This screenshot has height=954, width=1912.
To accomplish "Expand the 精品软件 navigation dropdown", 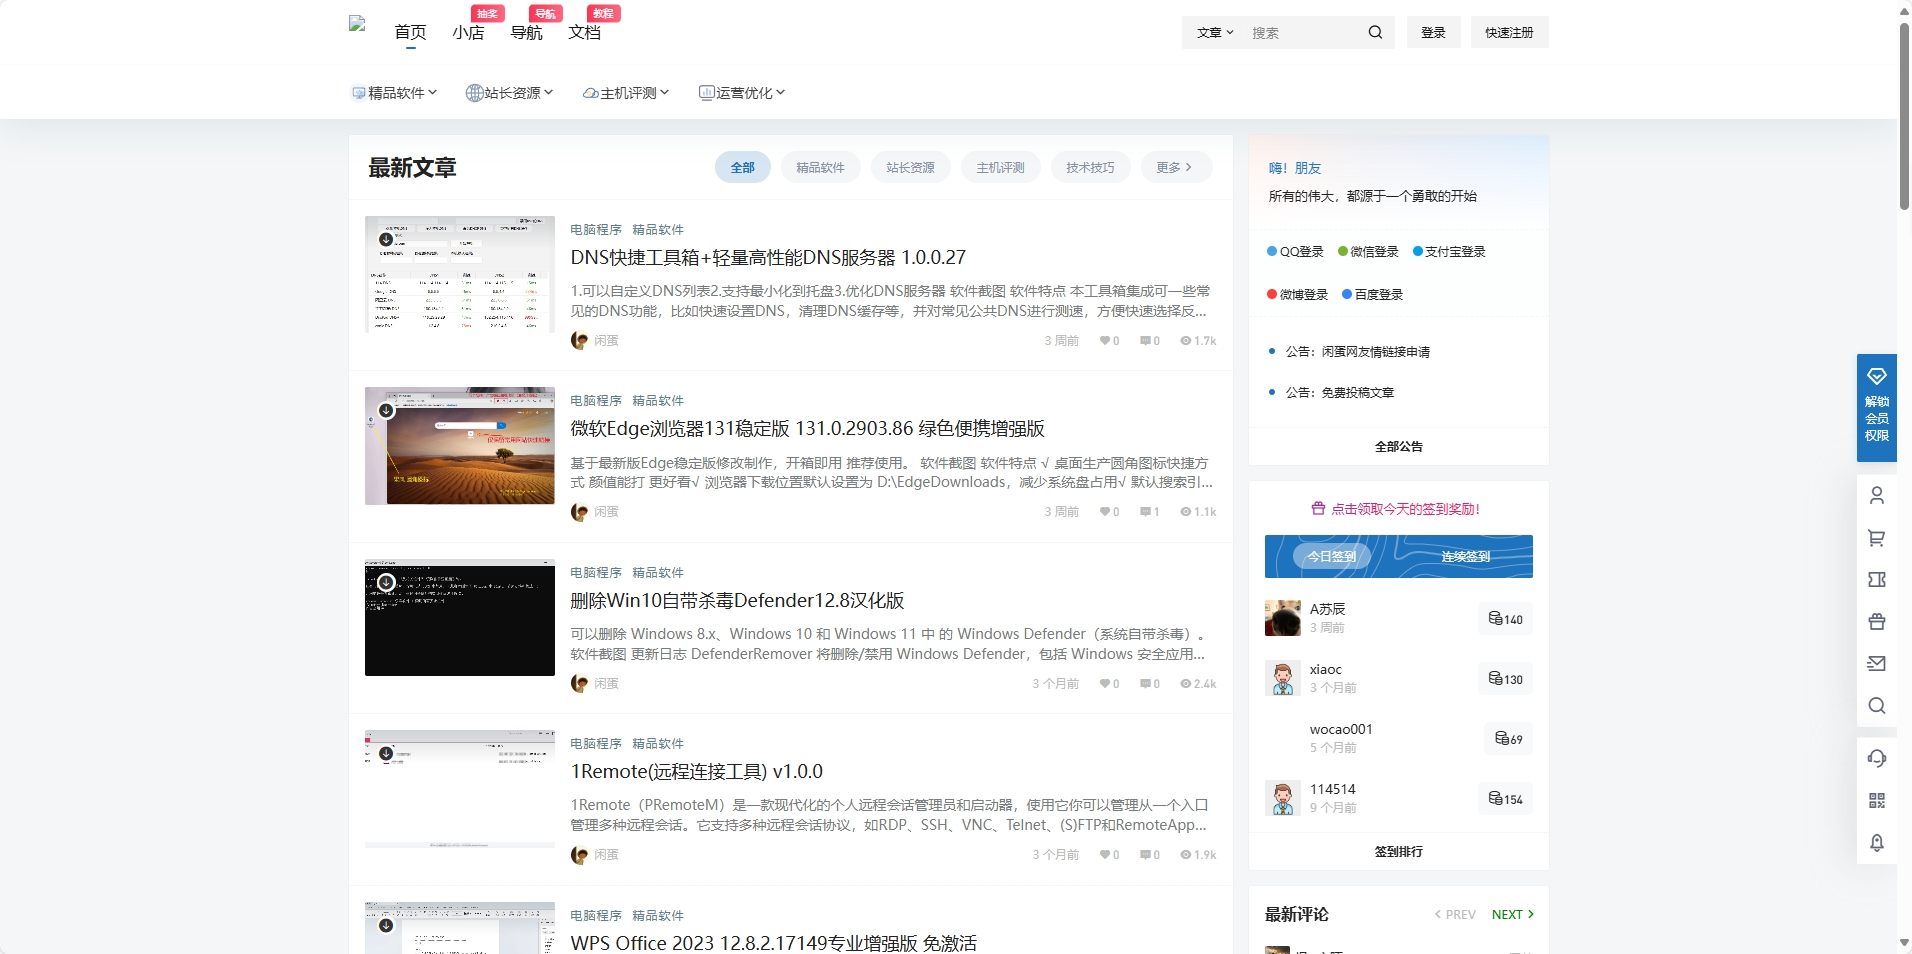I will (x=394, y=93).
